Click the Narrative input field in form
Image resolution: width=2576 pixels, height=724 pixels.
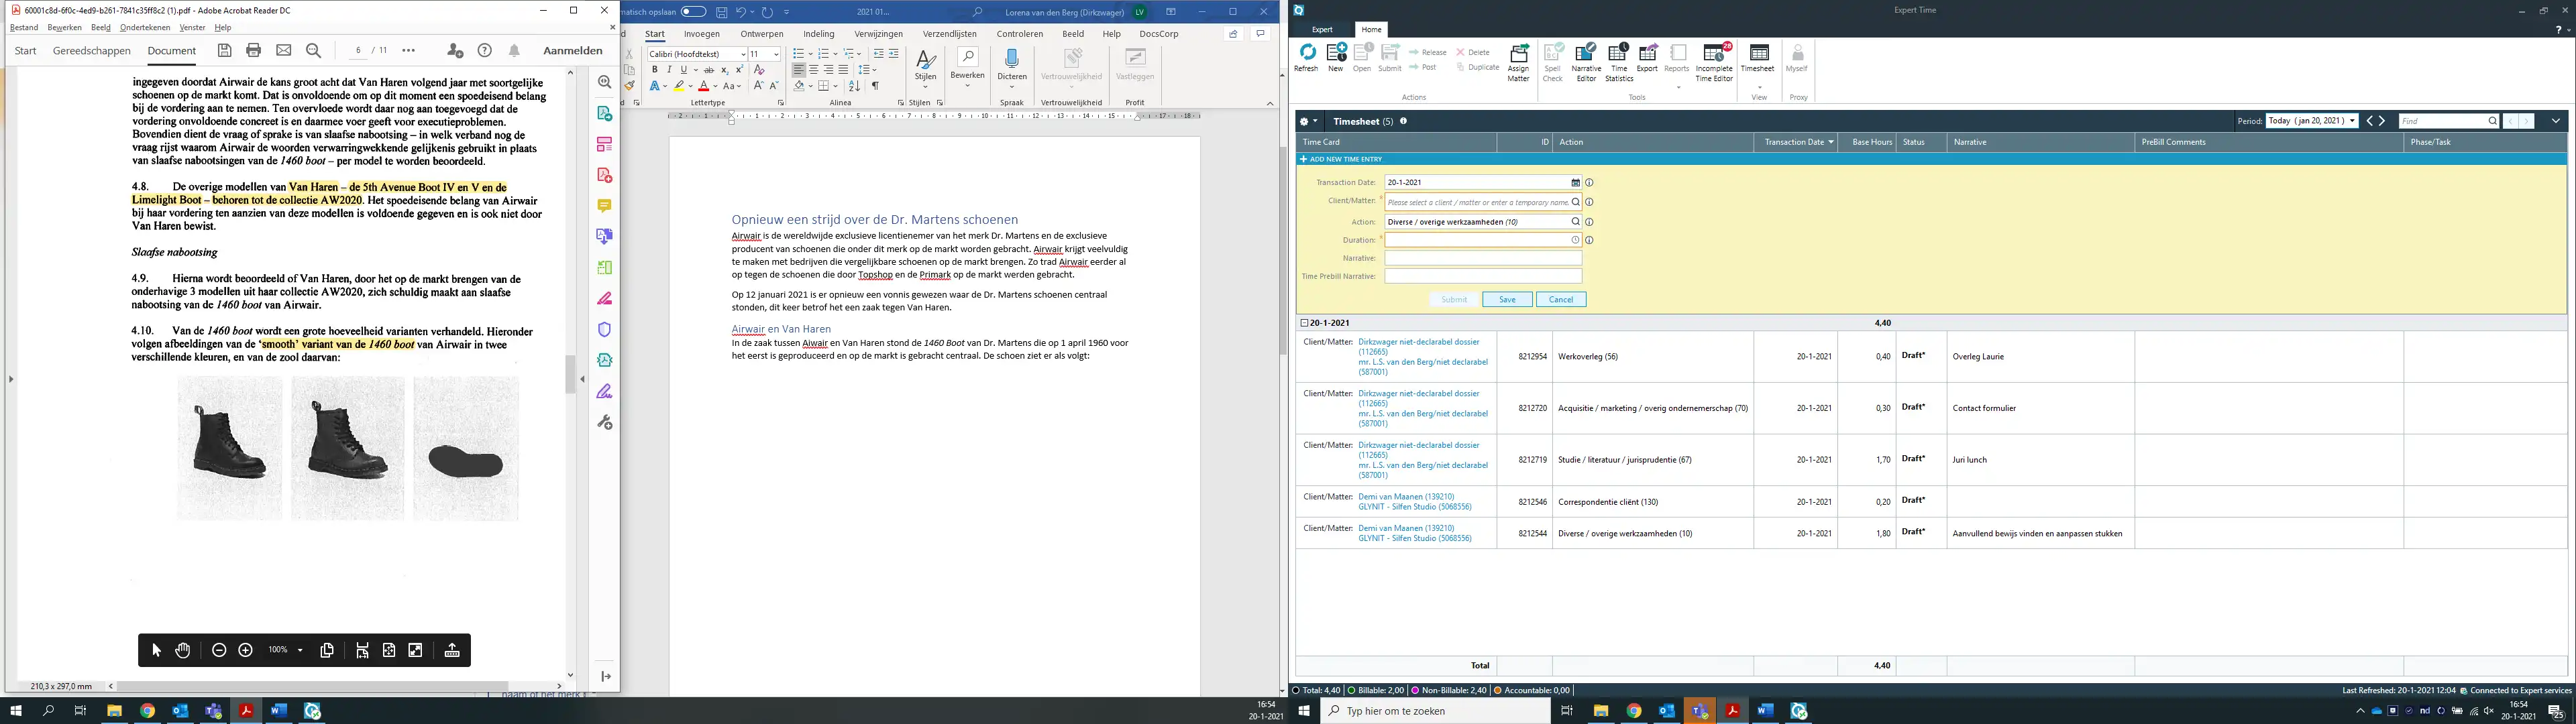(x=1483, y=258)
